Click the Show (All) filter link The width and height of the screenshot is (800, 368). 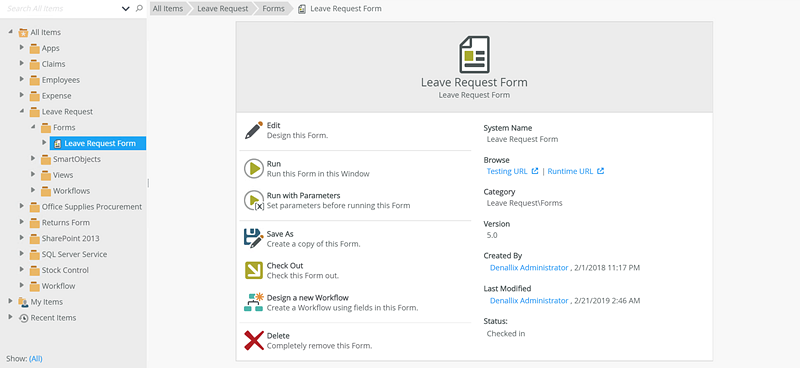[x=36, y=358]
